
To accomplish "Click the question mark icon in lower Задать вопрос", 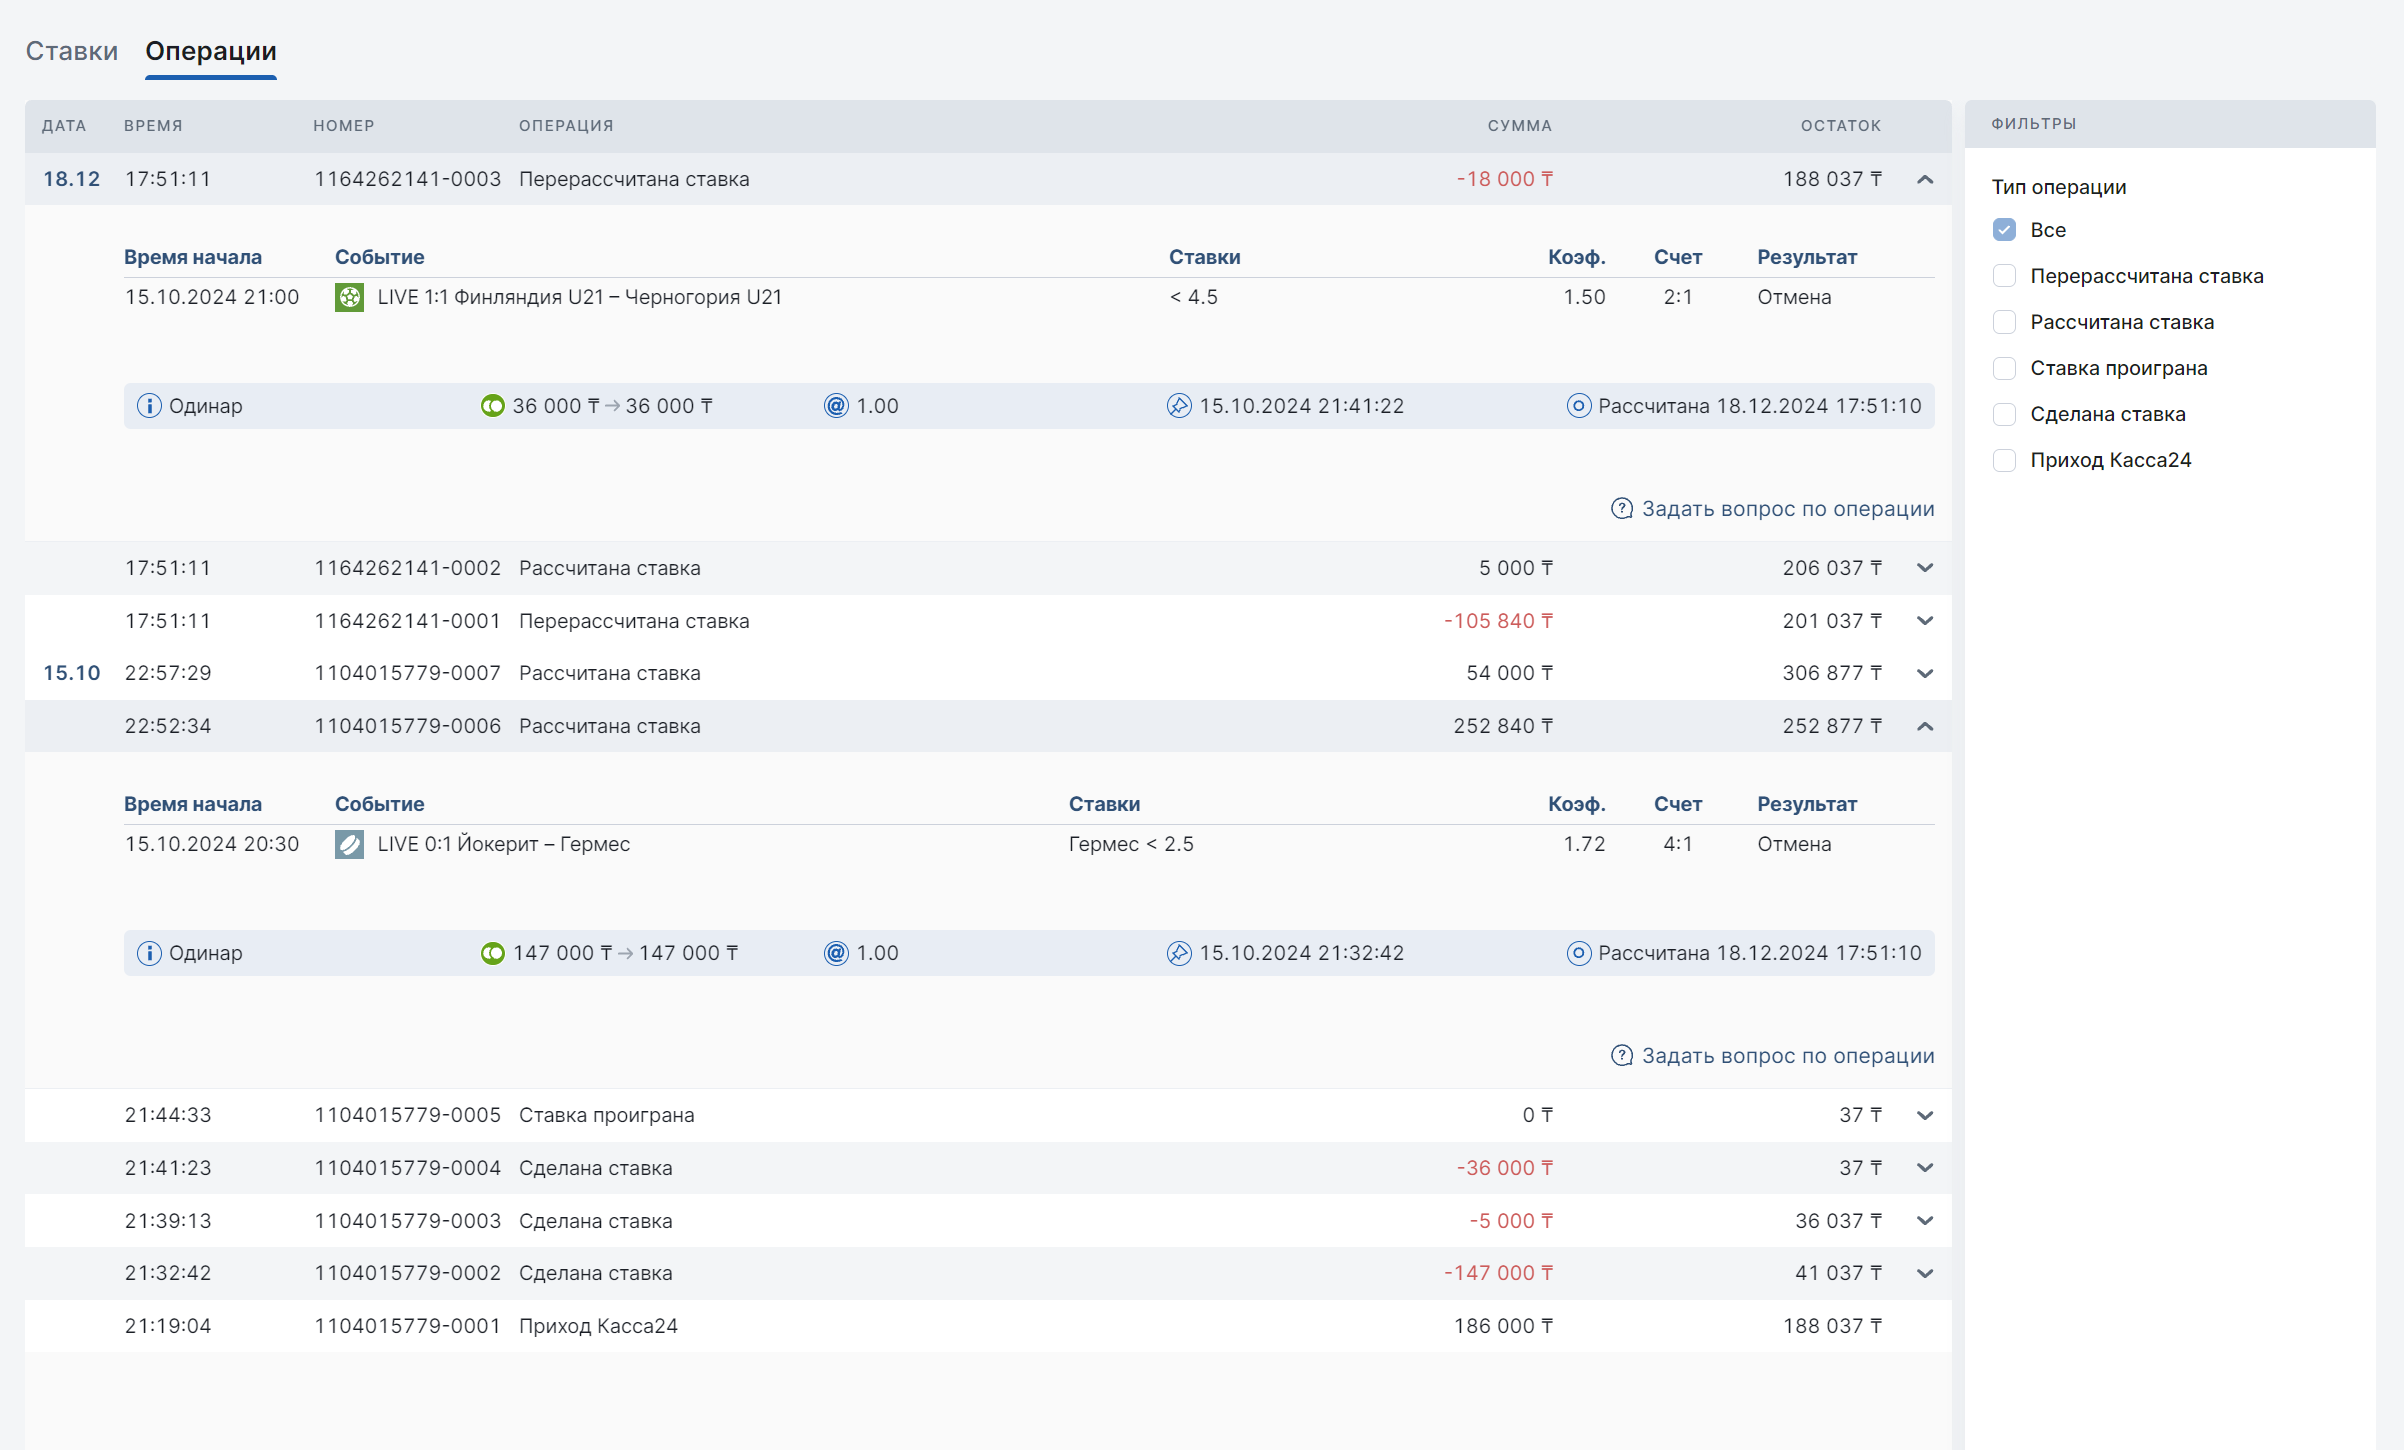I will point(1621,1056).
